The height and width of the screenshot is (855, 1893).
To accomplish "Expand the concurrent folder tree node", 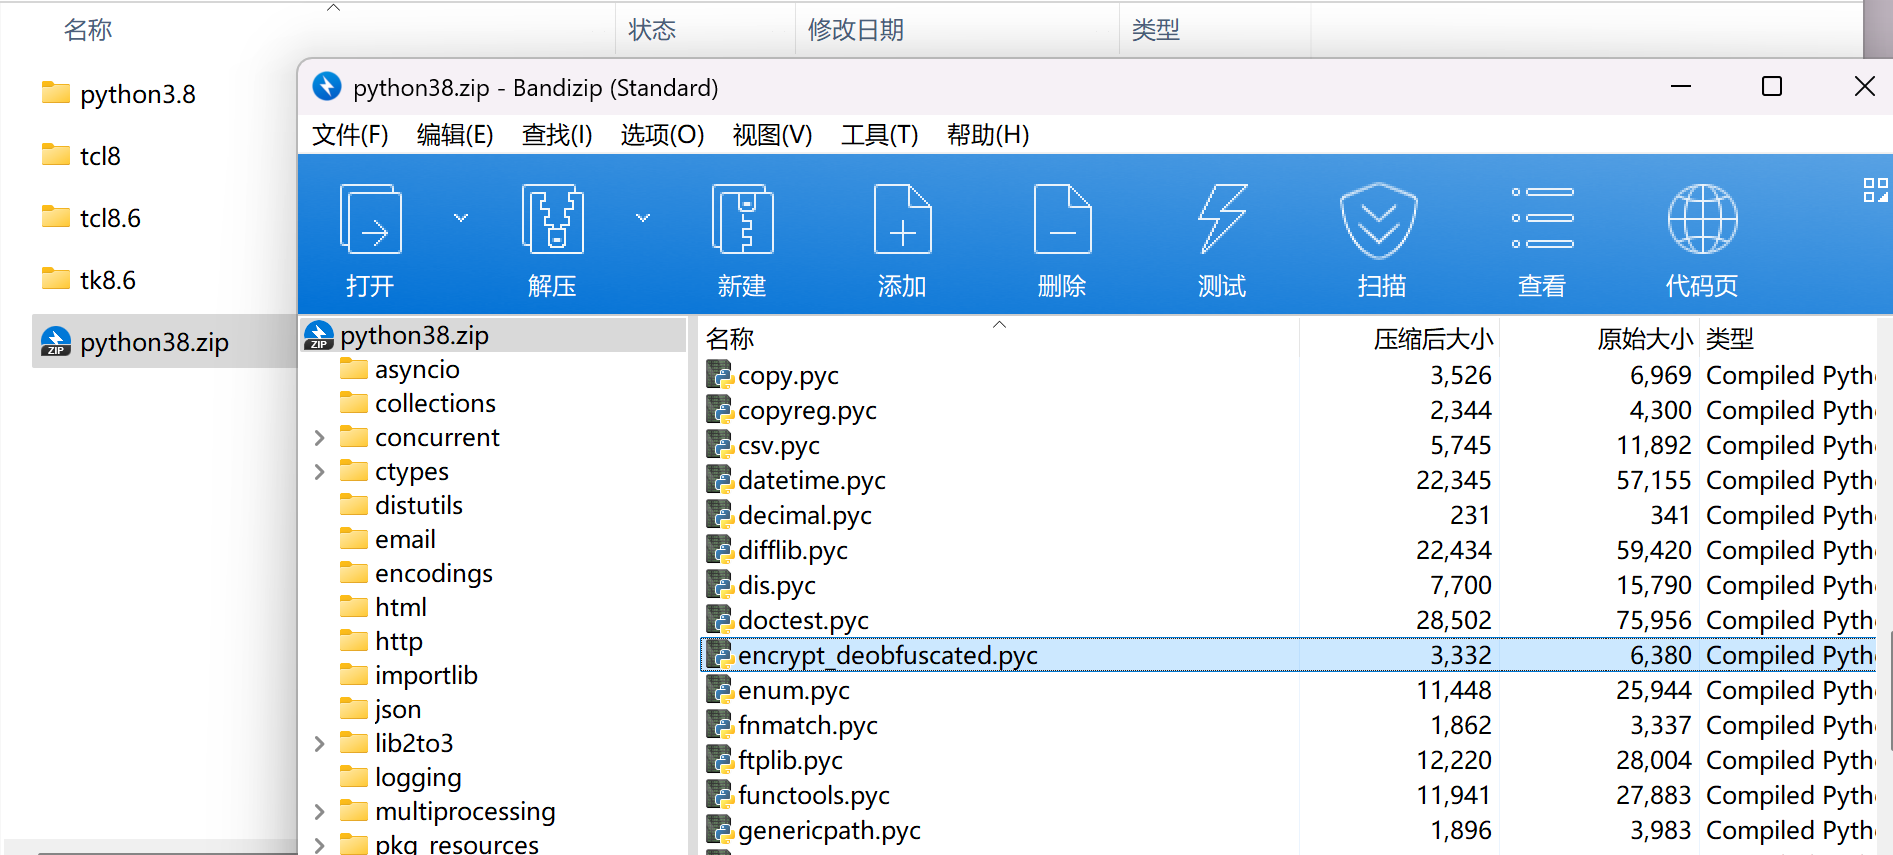I will tap(320, 437).
